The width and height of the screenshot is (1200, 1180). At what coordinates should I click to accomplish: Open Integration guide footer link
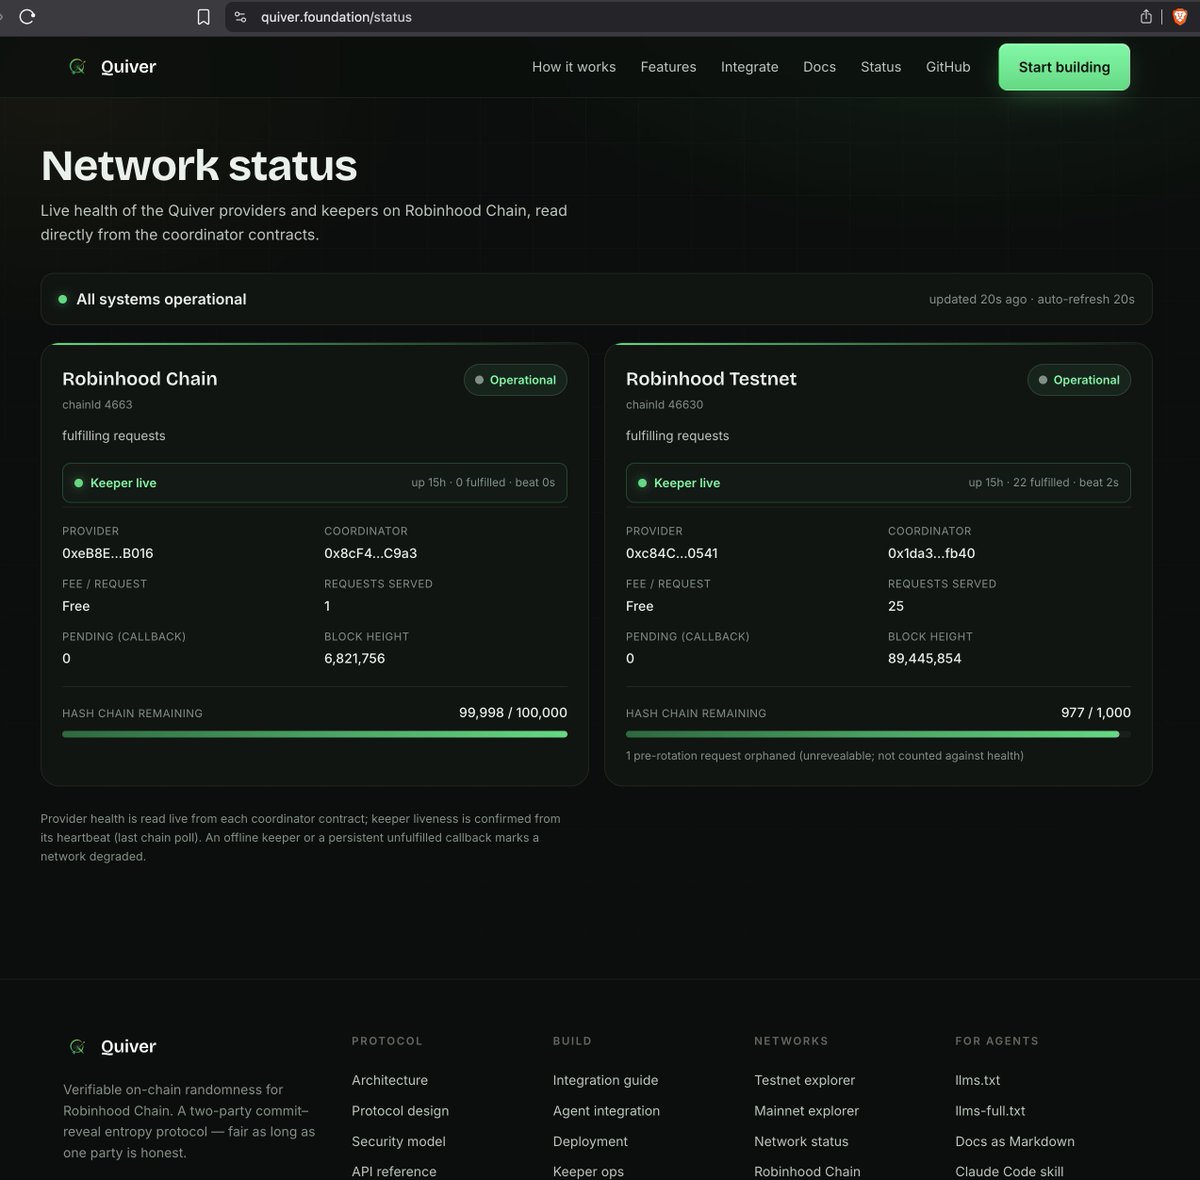point(606,1080)
